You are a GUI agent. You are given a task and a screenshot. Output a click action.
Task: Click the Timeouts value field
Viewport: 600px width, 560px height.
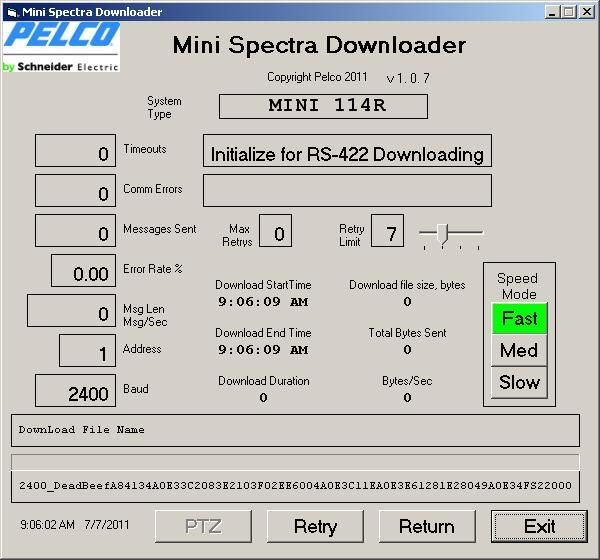point(75,150)
